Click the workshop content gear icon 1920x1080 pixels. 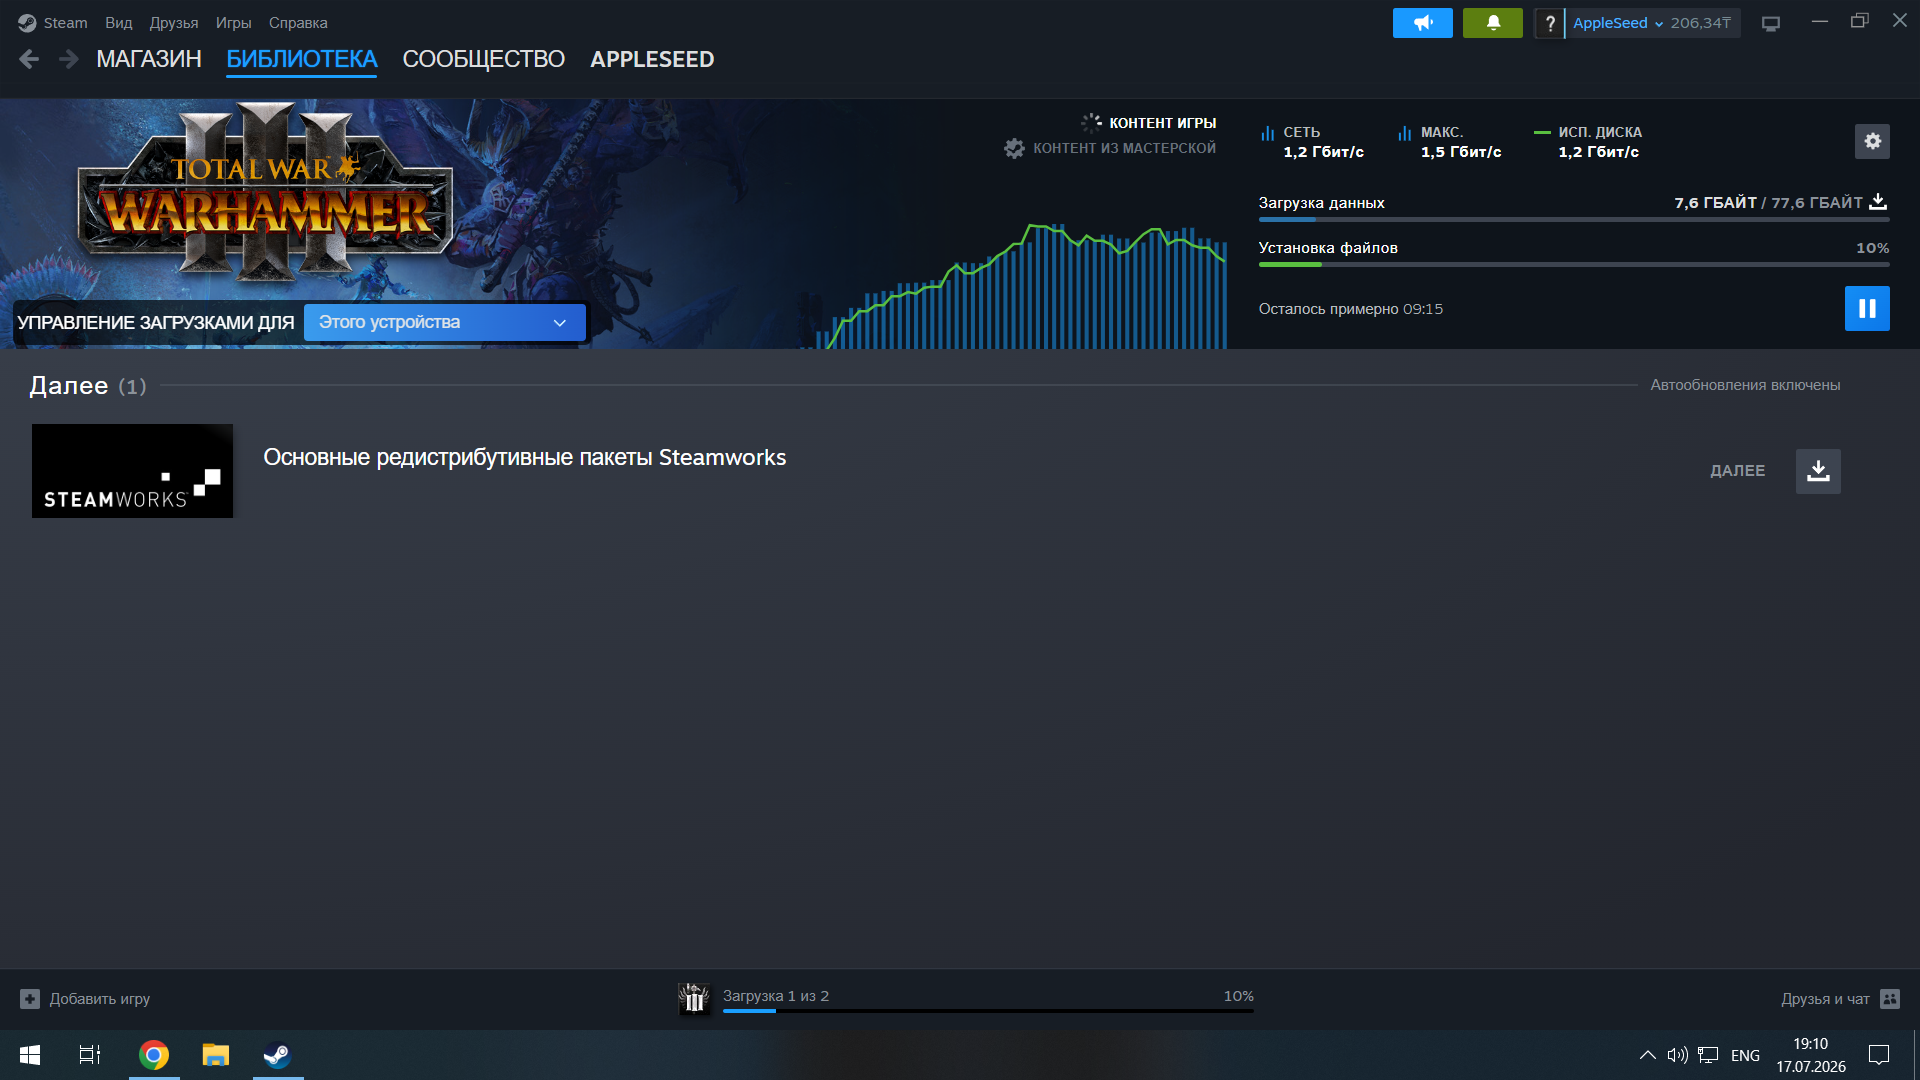[1014, 148]
